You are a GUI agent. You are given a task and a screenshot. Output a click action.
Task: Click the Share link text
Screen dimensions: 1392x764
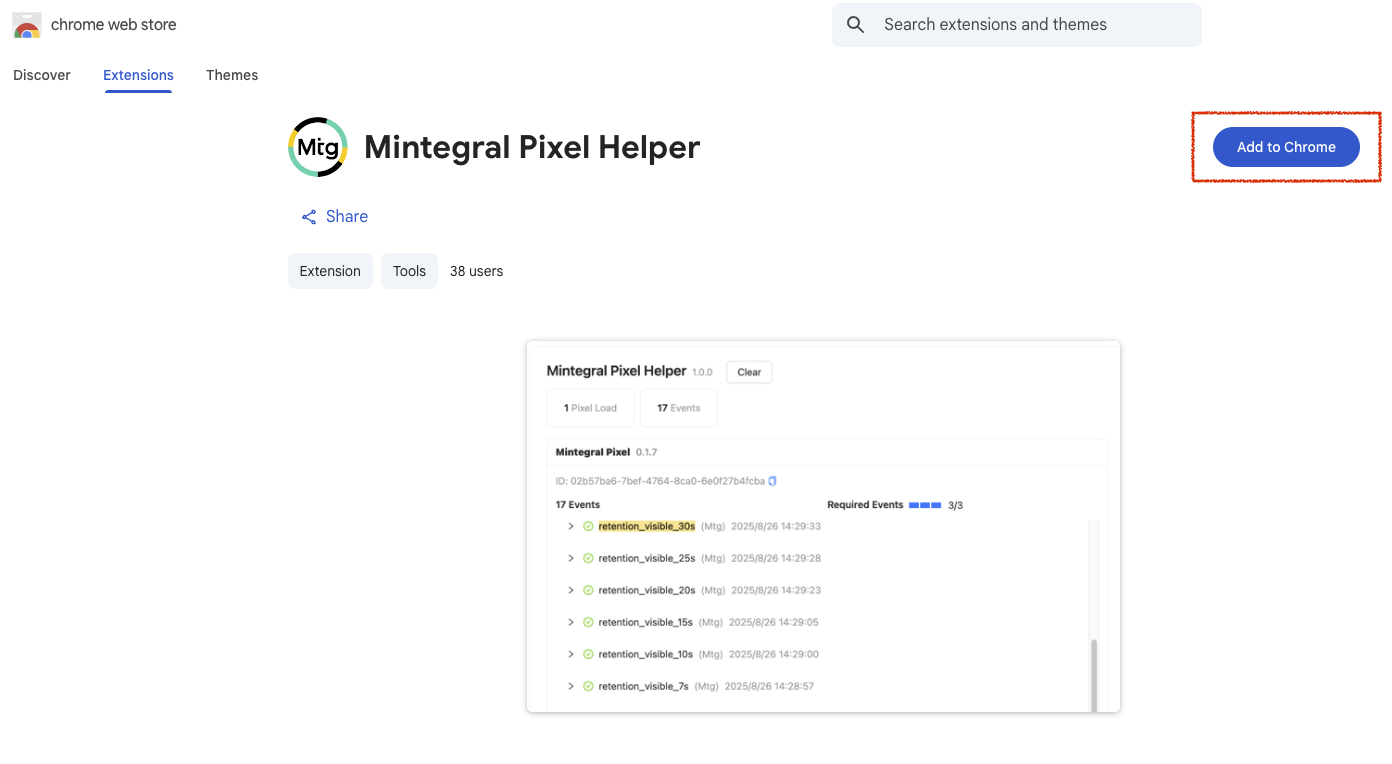point(347,217)
